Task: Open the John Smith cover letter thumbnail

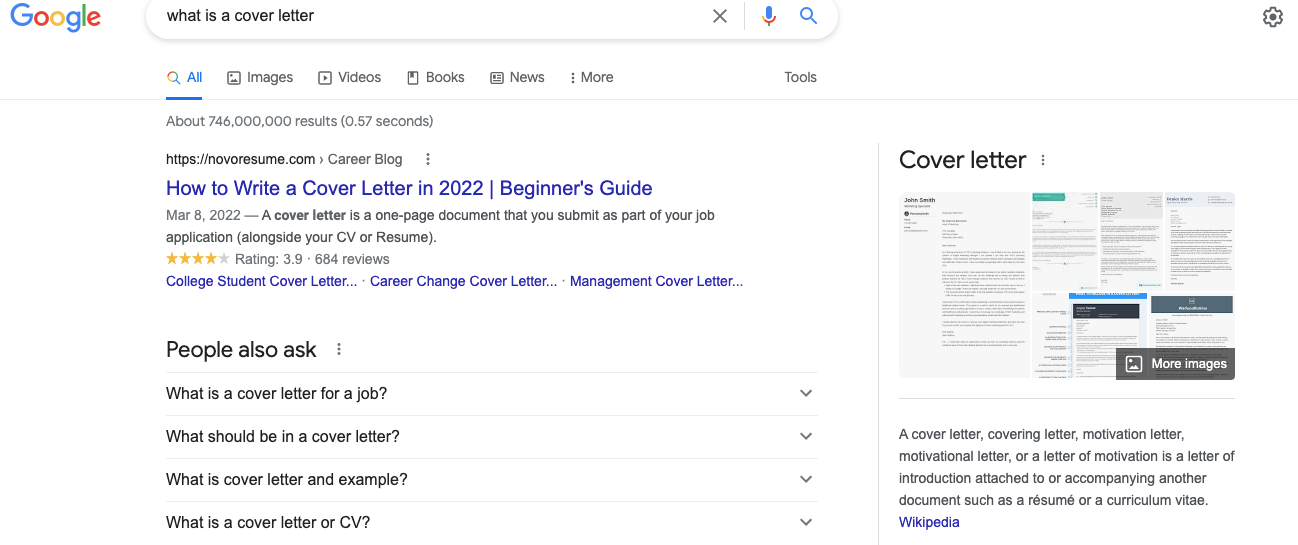Action: pyautogui.click(x=964, y=285)
